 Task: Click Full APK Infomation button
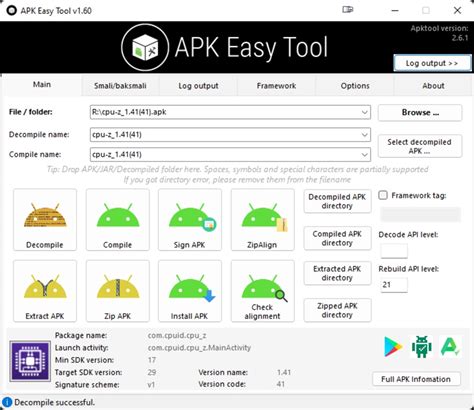pos(416,379)
